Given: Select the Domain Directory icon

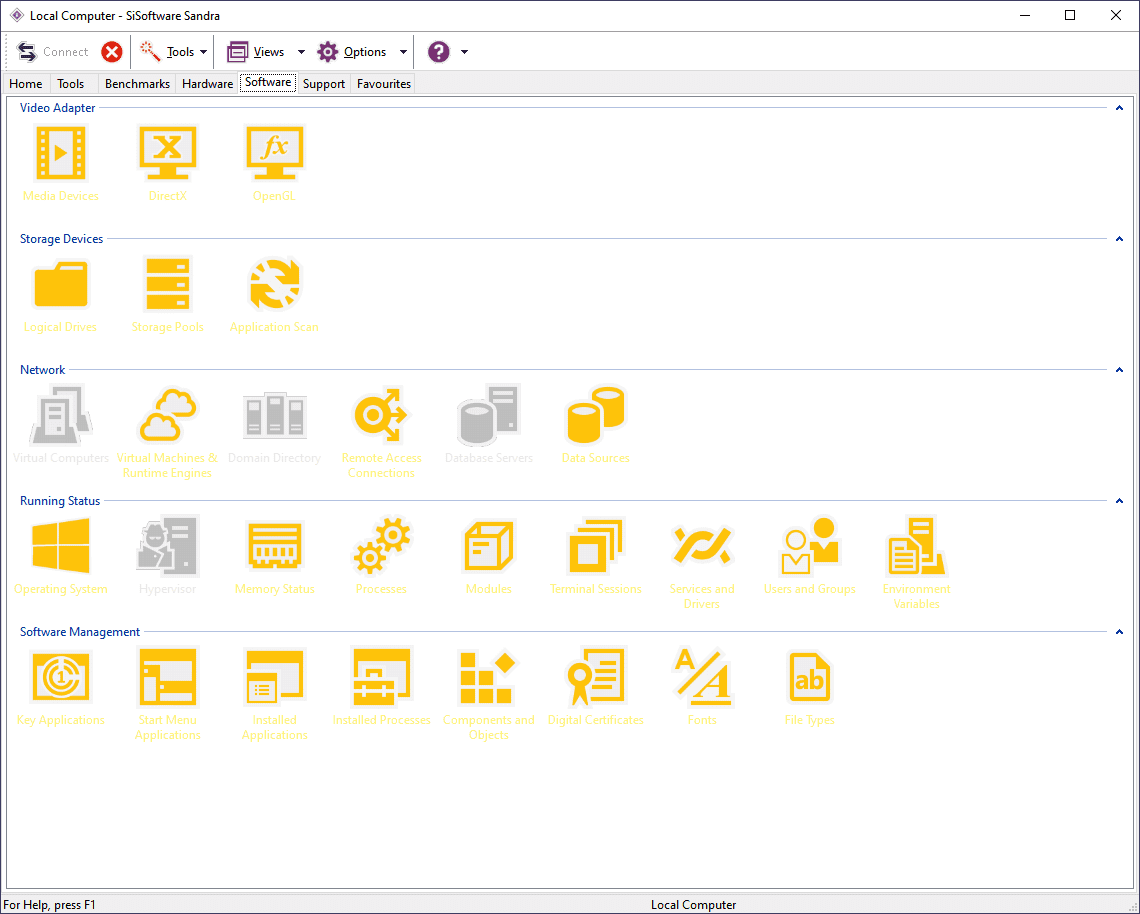Looking at the screenshot, I should [274, 414].
